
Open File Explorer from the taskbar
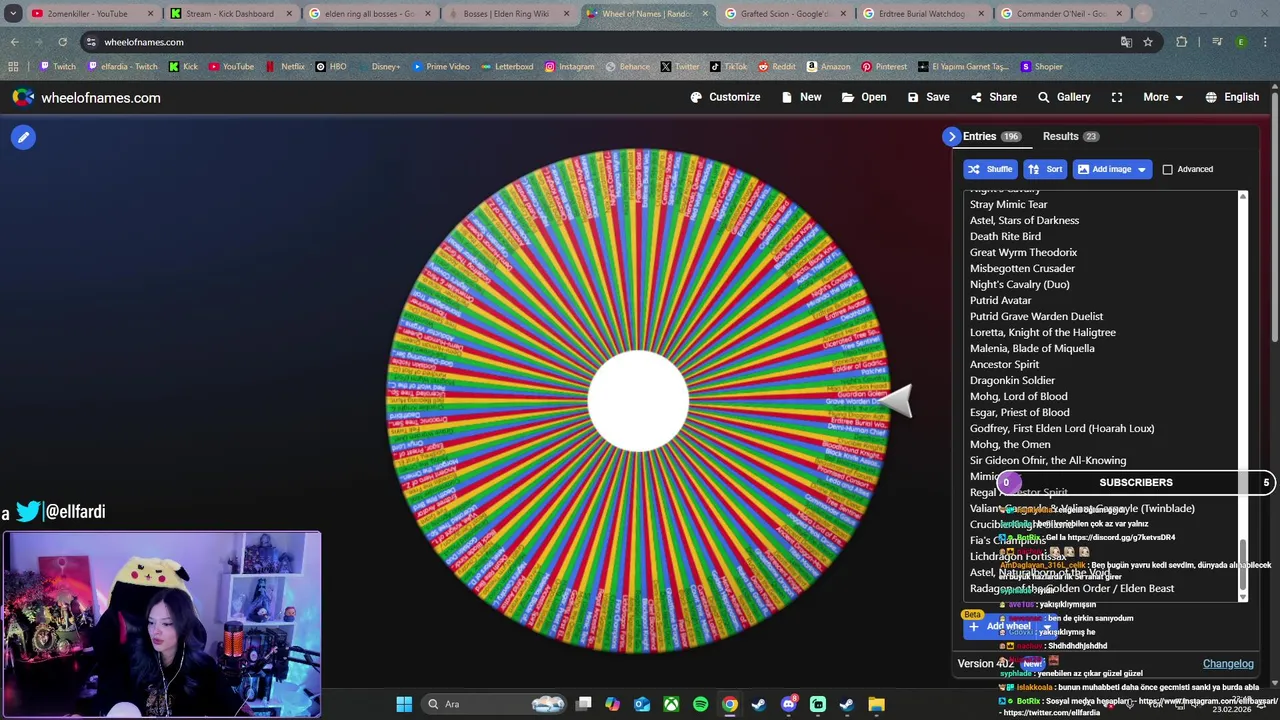(876, 704)
